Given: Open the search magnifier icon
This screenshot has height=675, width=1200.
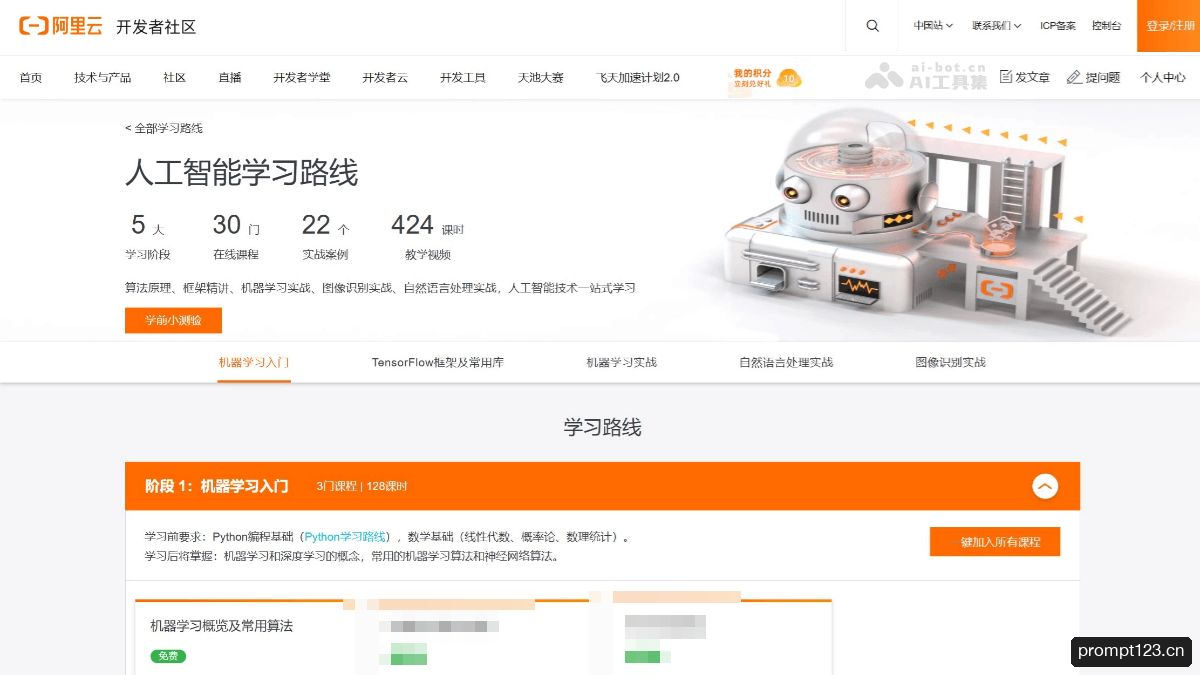Looking at the screenshot, I should coord(873,26).
